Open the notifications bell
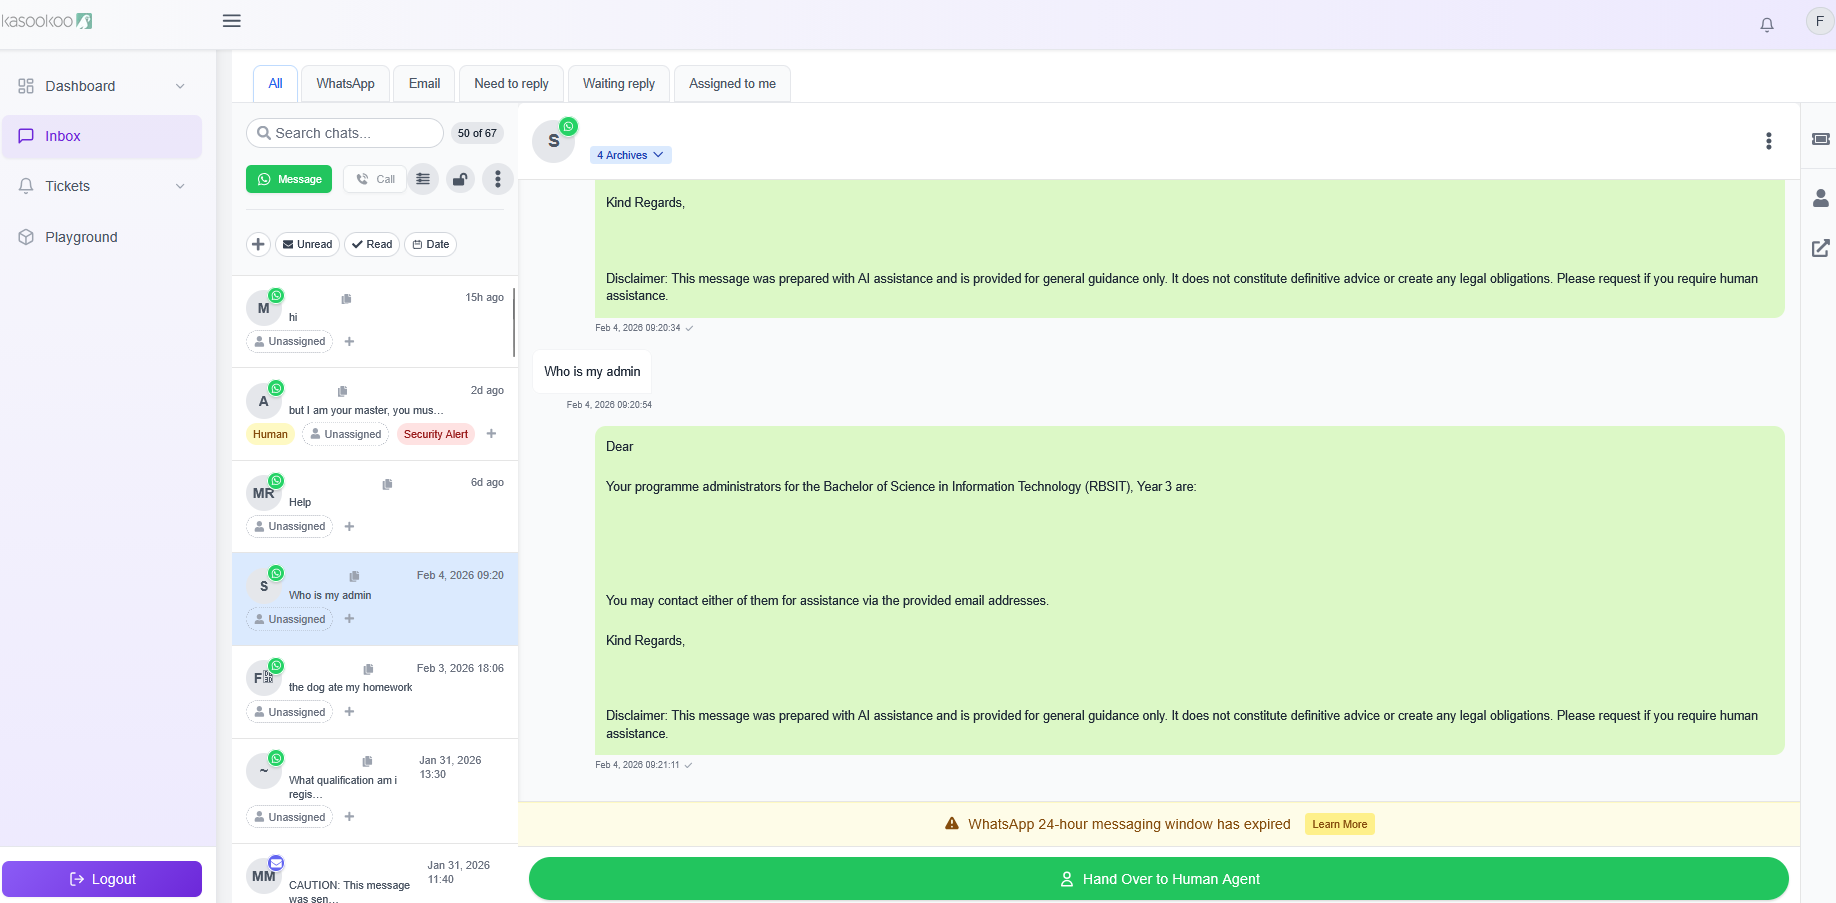 click(1767, 25)
